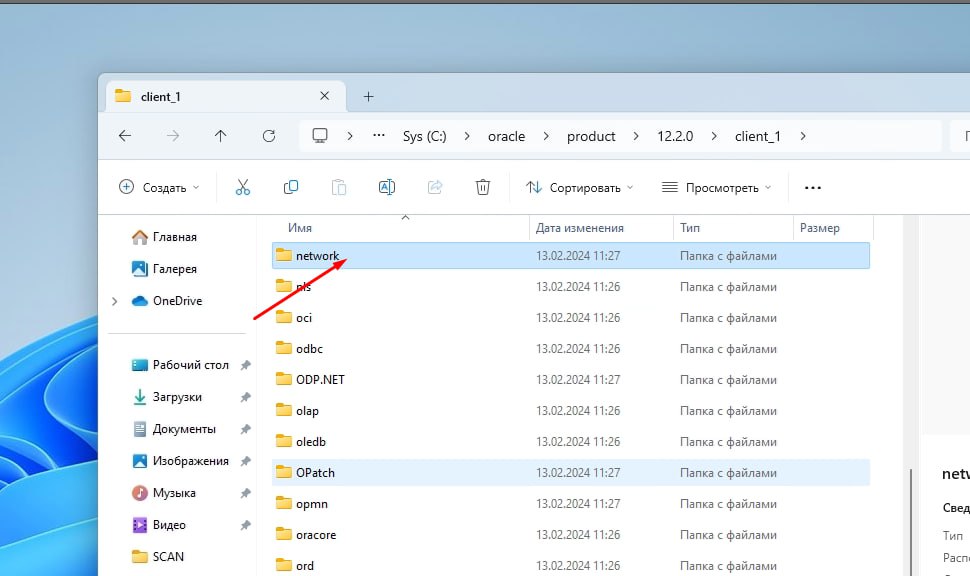Screen dimensions: 970x576
Task: Refresh the current folder view
Action: click(268, 136)
